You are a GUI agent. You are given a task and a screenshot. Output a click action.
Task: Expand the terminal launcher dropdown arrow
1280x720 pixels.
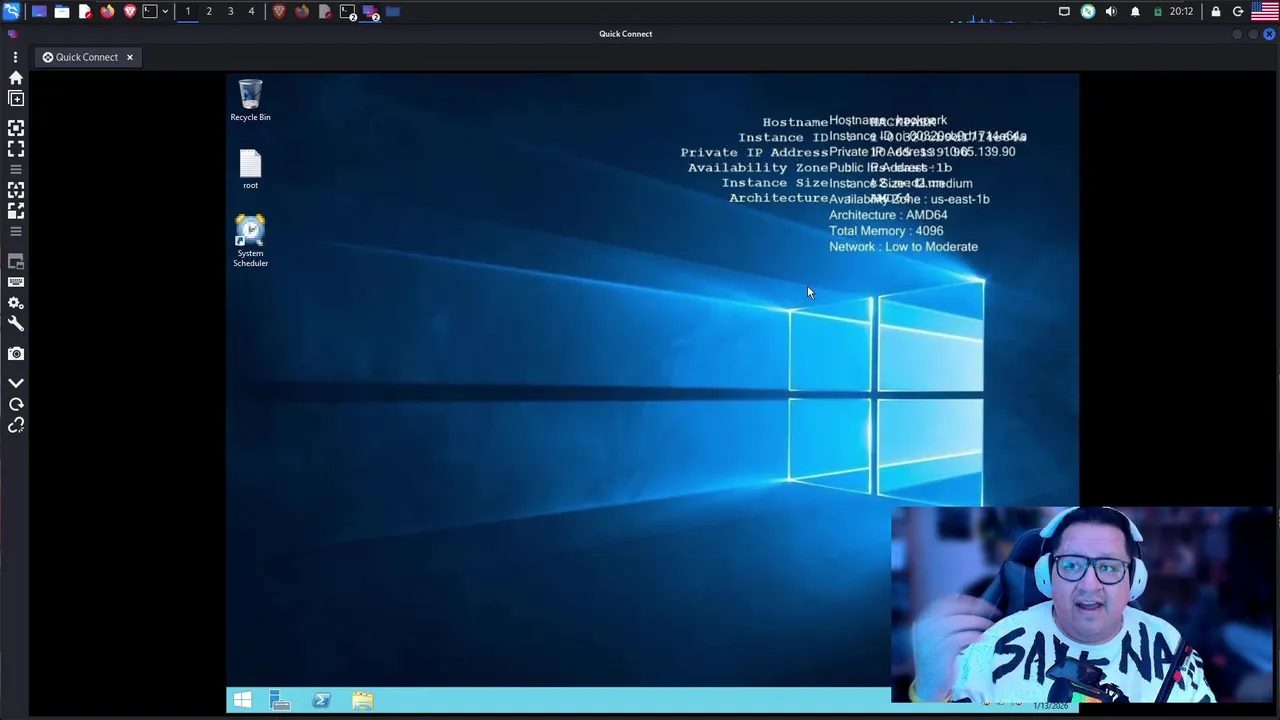coord(165,11)
